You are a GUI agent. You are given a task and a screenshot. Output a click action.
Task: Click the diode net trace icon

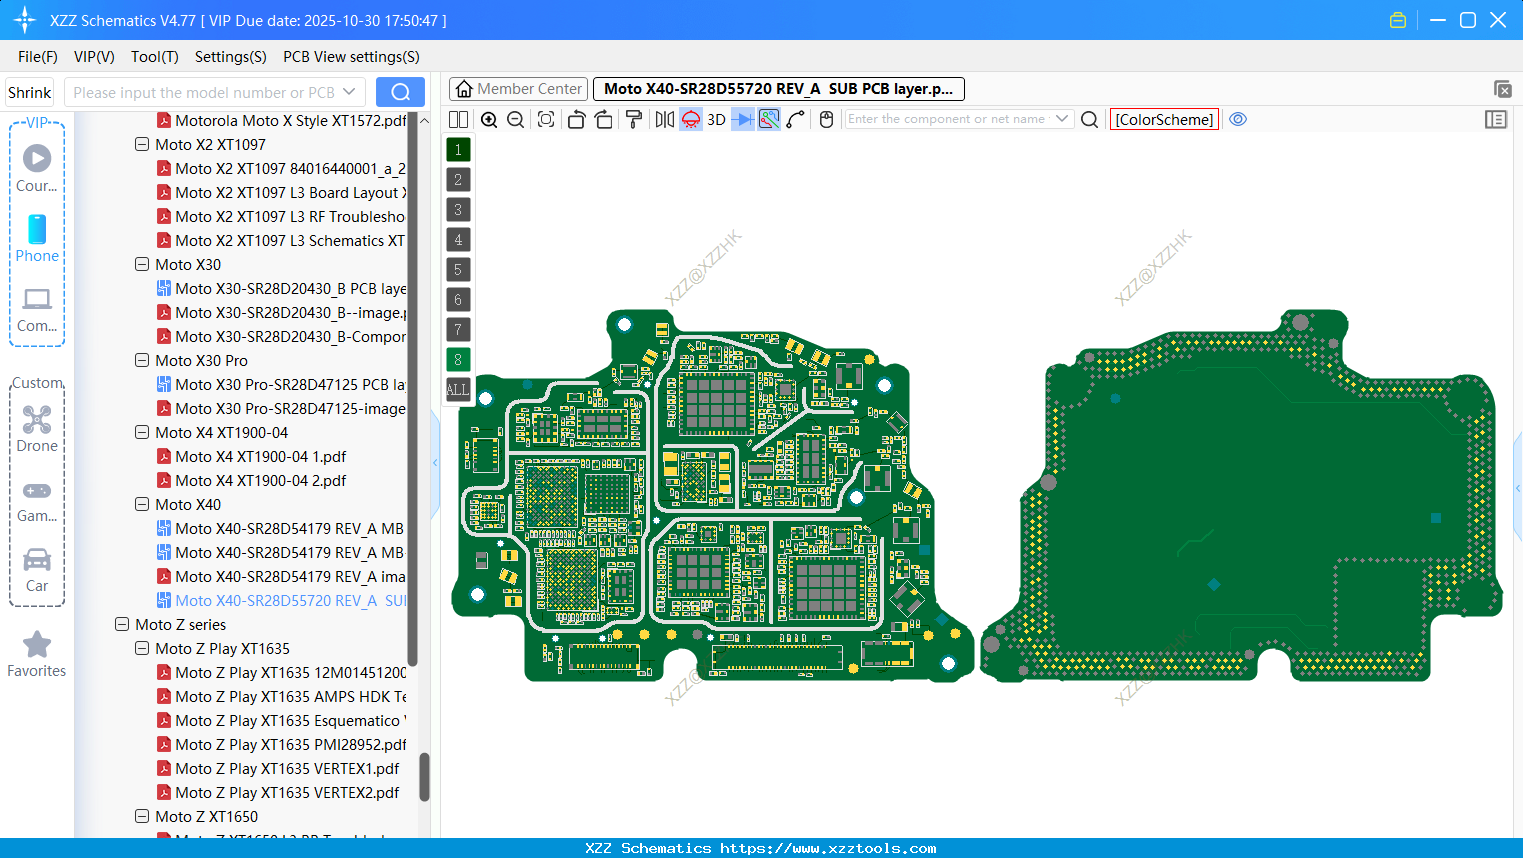tap(741, 119)
